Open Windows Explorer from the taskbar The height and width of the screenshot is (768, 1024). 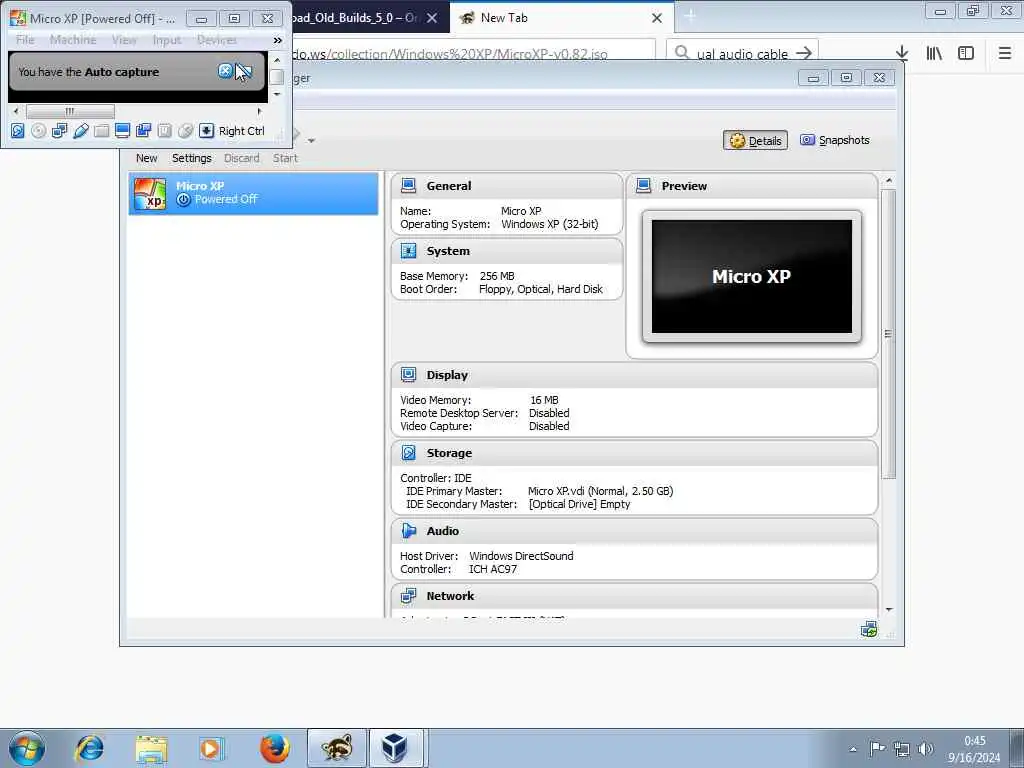tap(152, 748)
